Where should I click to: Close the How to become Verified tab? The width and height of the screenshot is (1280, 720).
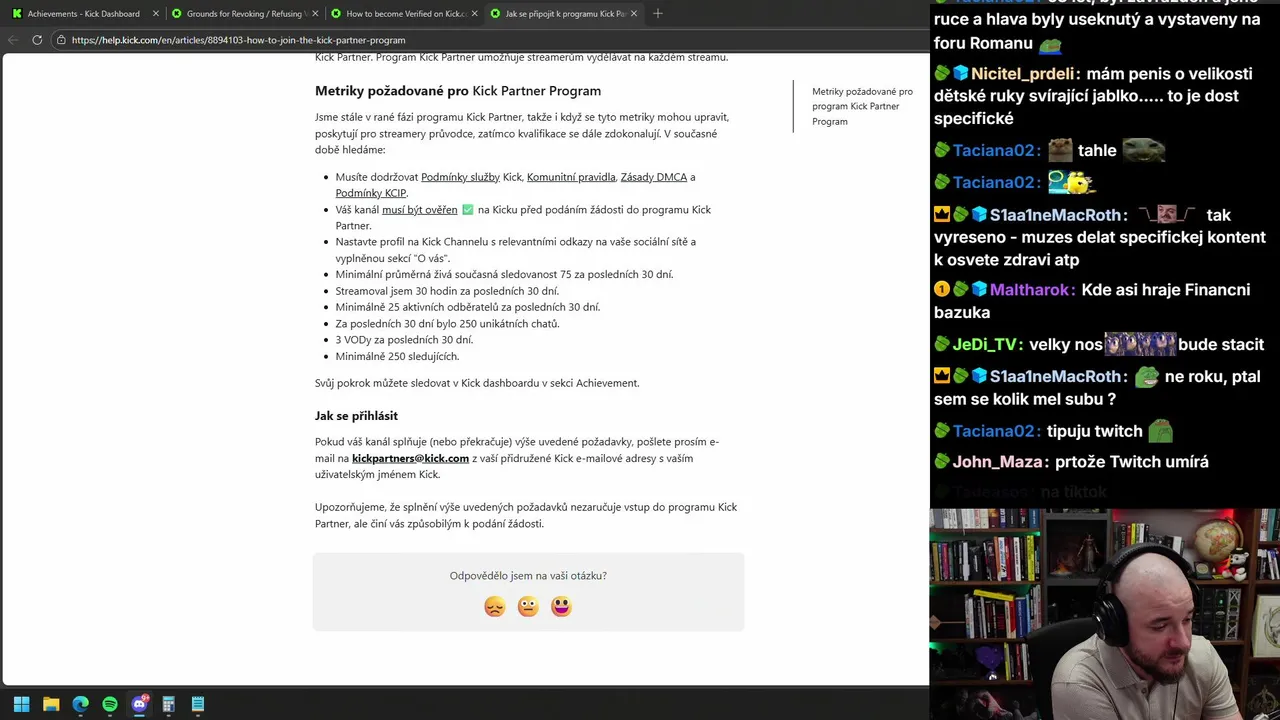click(474, 14)
